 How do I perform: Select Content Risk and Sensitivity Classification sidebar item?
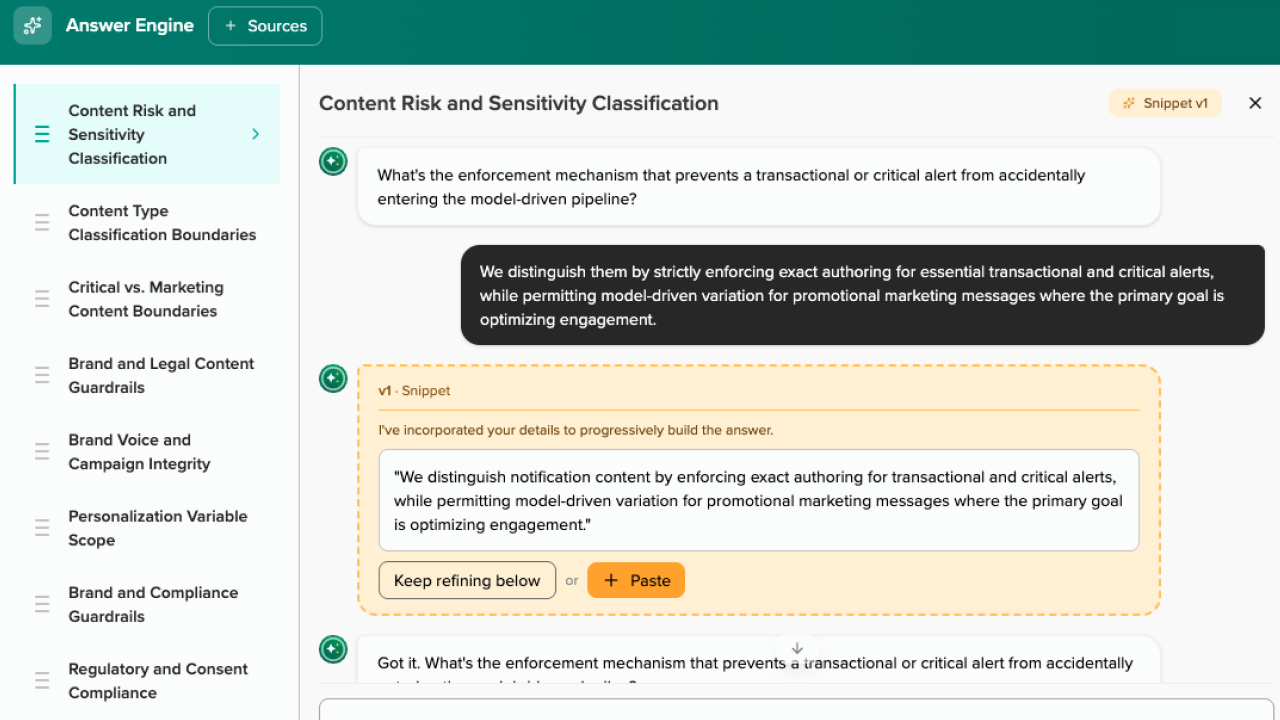(x=147, y=134)
